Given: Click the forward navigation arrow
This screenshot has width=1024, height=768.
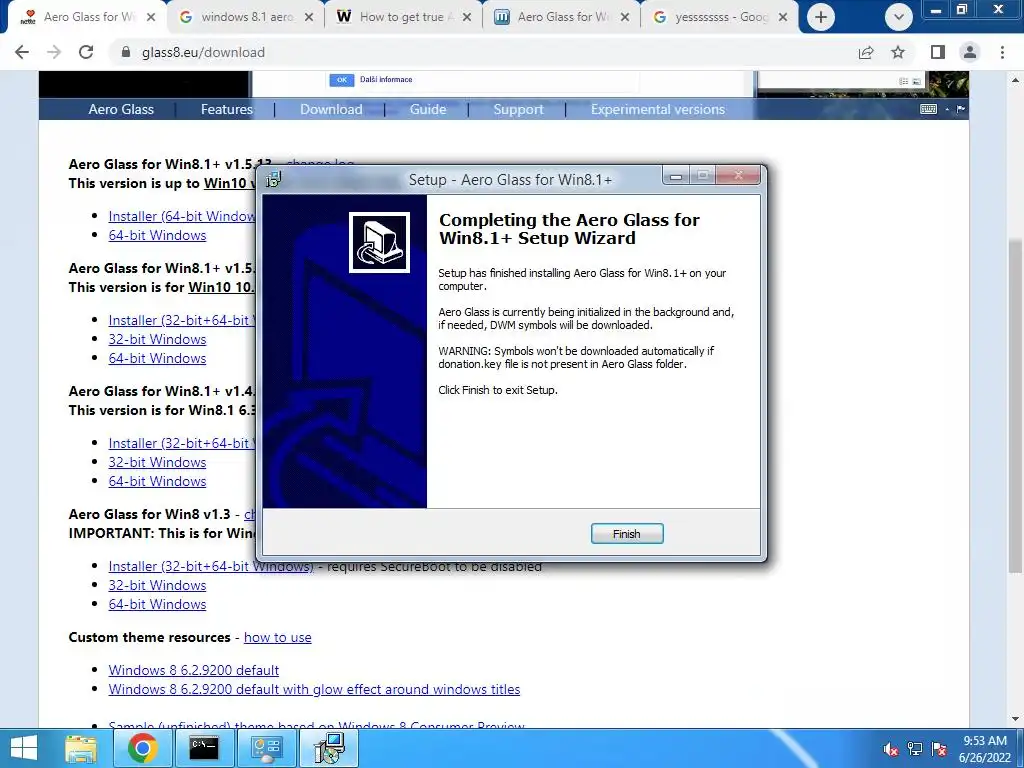Looking at the screenshot, I should [x=54, y=52].
